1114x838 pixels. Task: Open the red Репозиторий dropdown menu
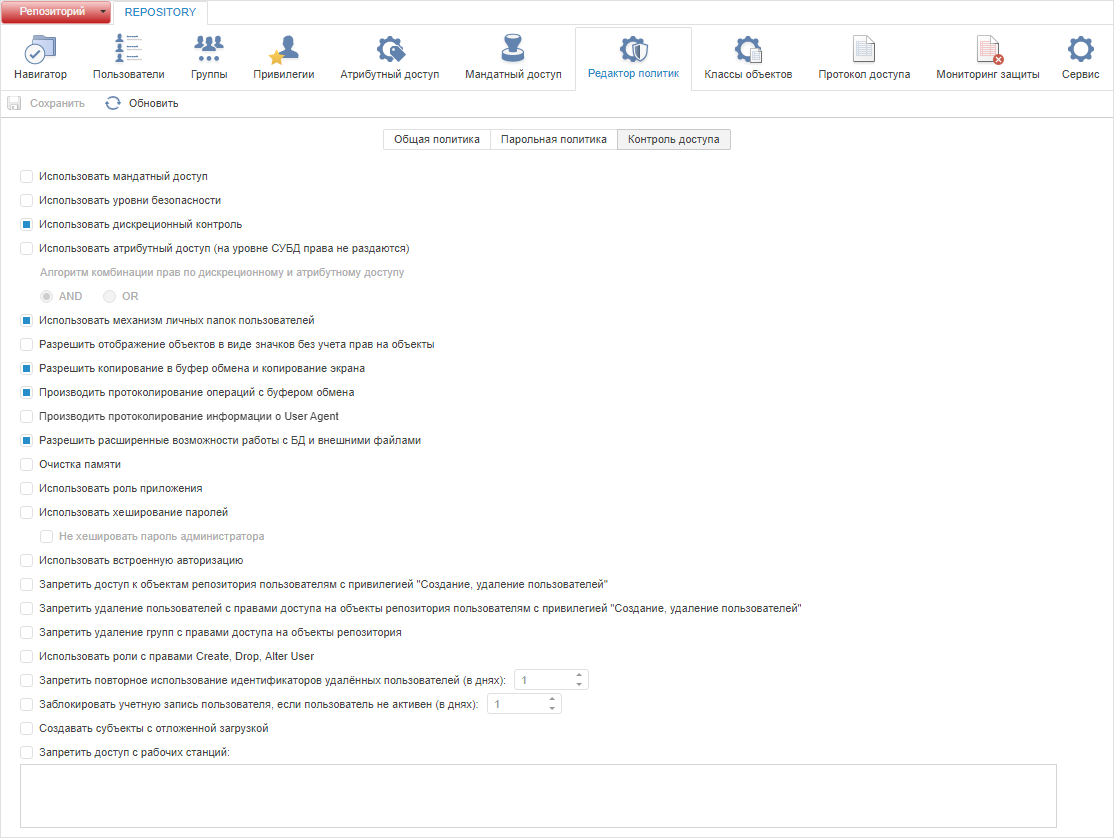56,12
